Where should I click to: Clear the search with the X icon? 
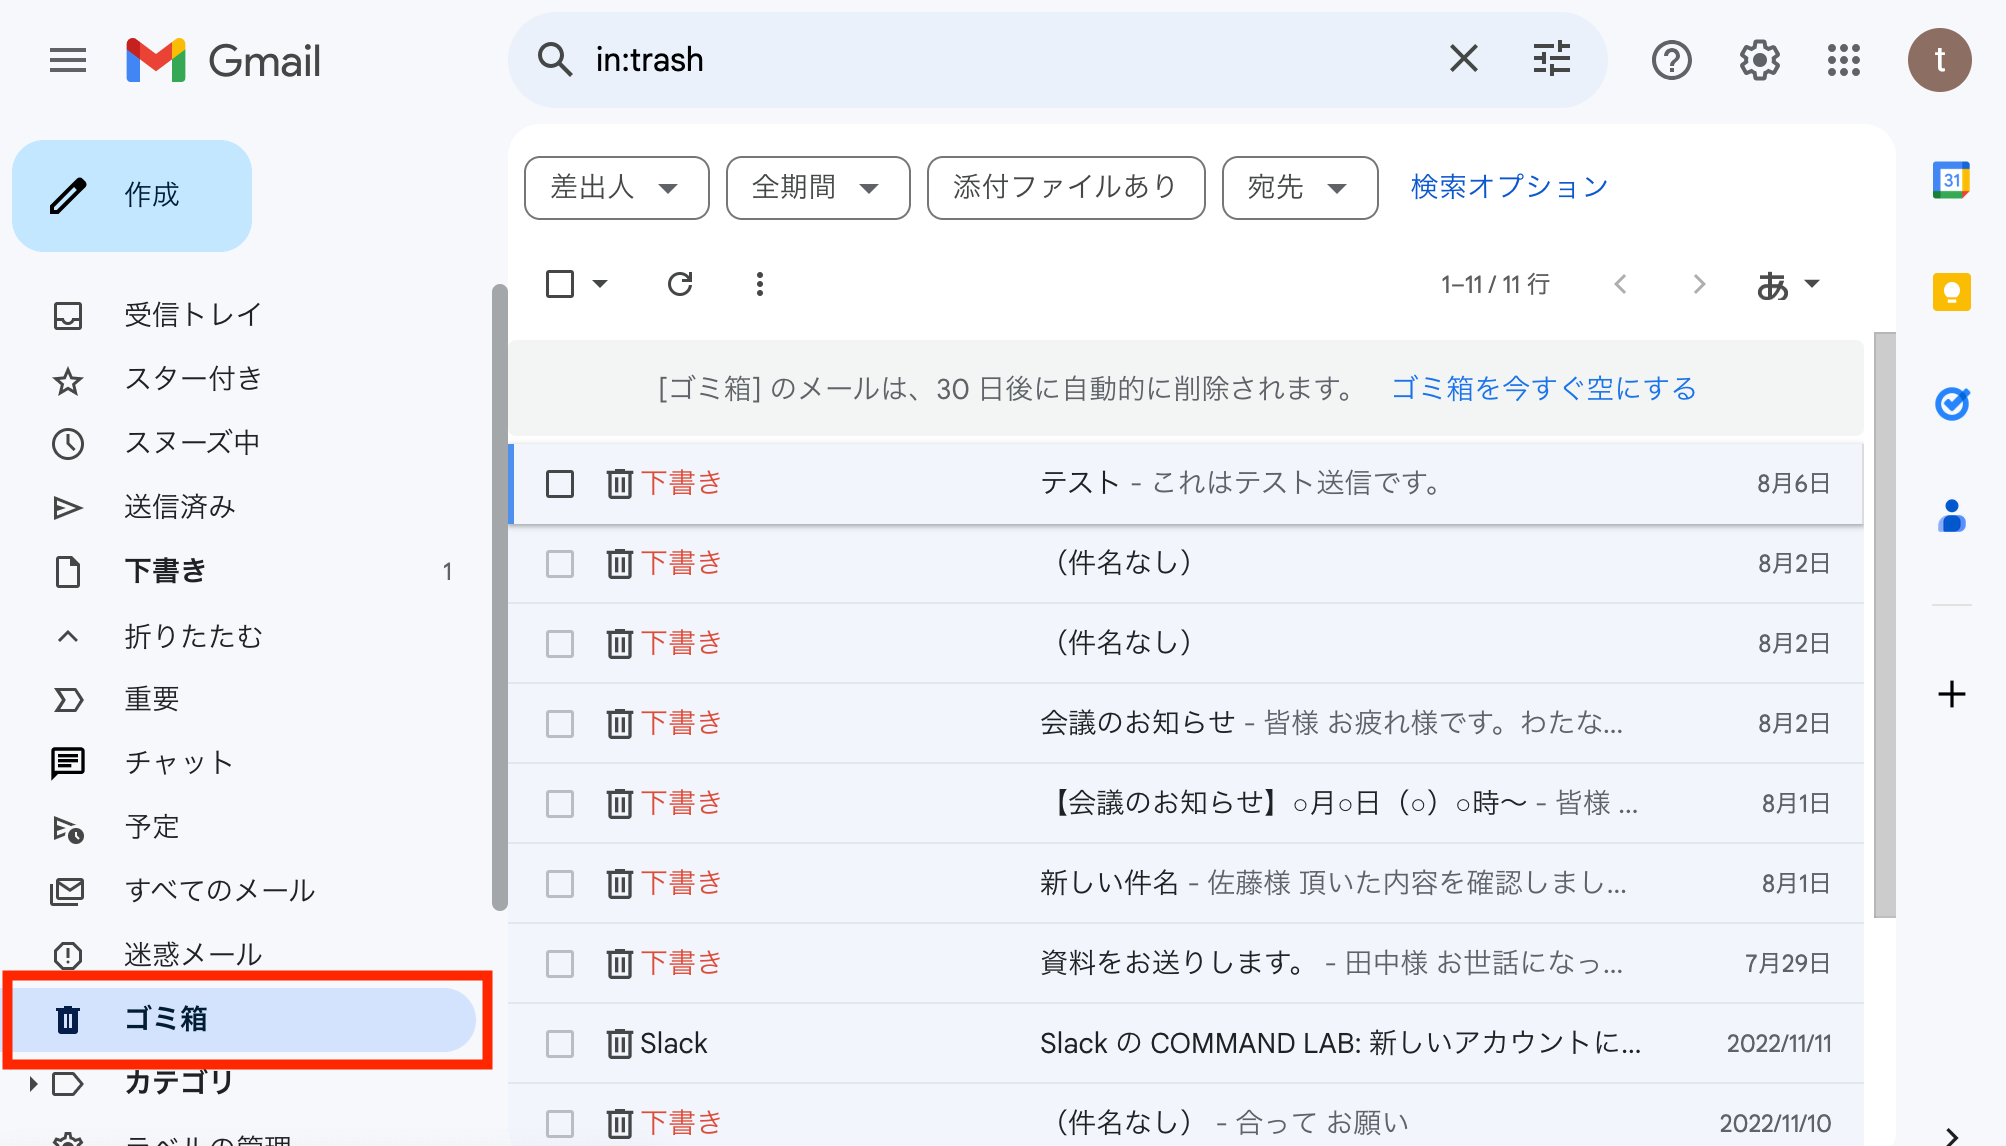[1463, 59]
